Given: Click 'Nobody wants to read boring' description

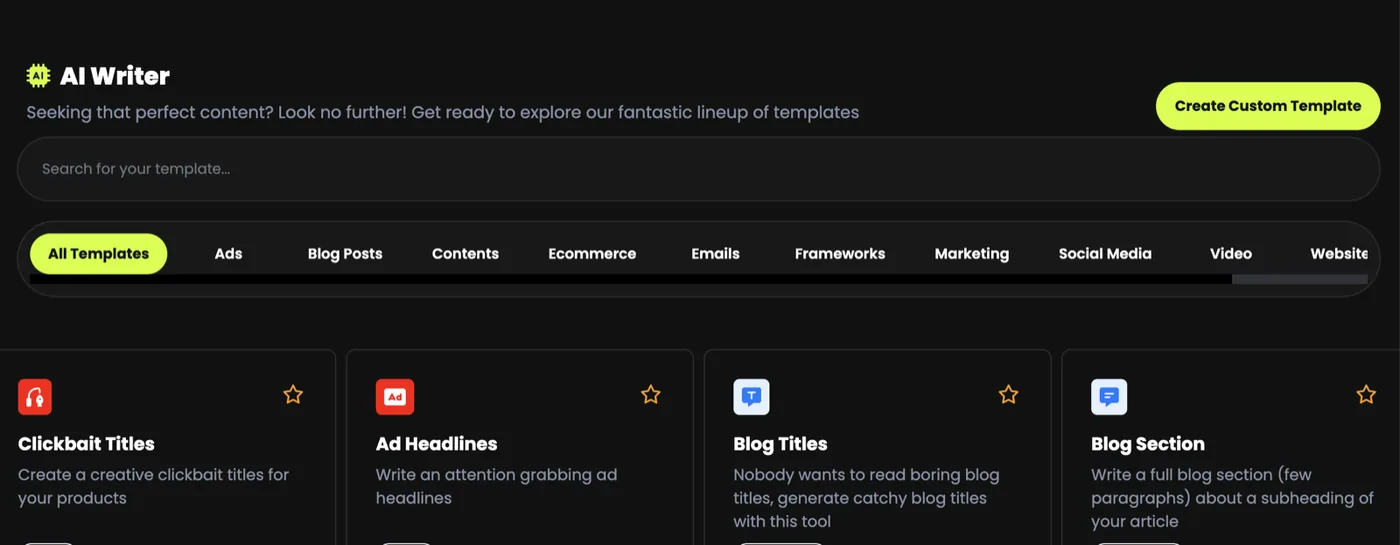Looking at the screenshot, I should click(x=866, y=498).
